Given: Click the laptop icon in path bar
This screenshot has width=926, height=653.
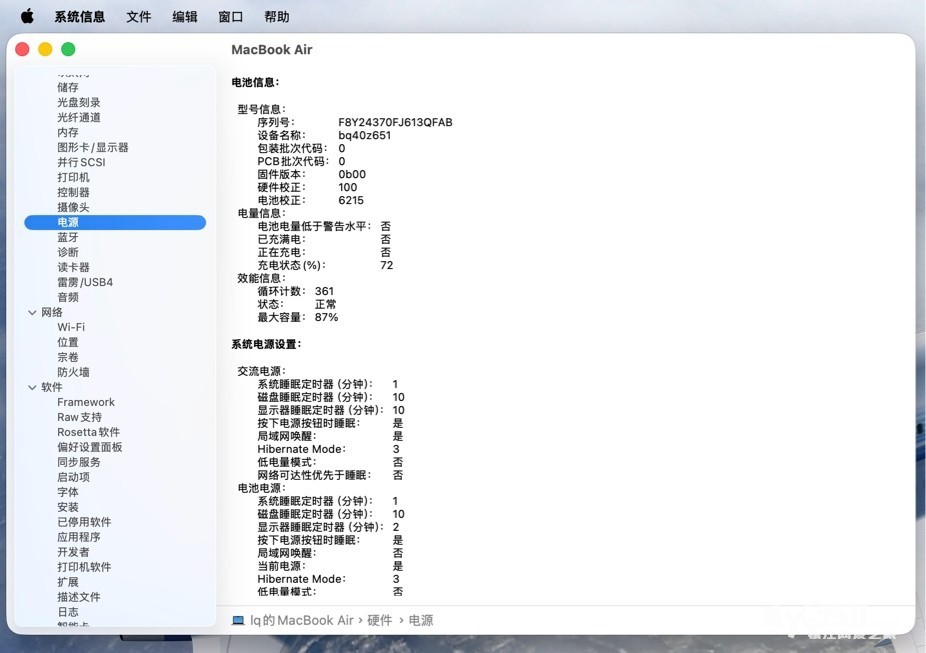Looking at the screenshot, I should point(238,620).
